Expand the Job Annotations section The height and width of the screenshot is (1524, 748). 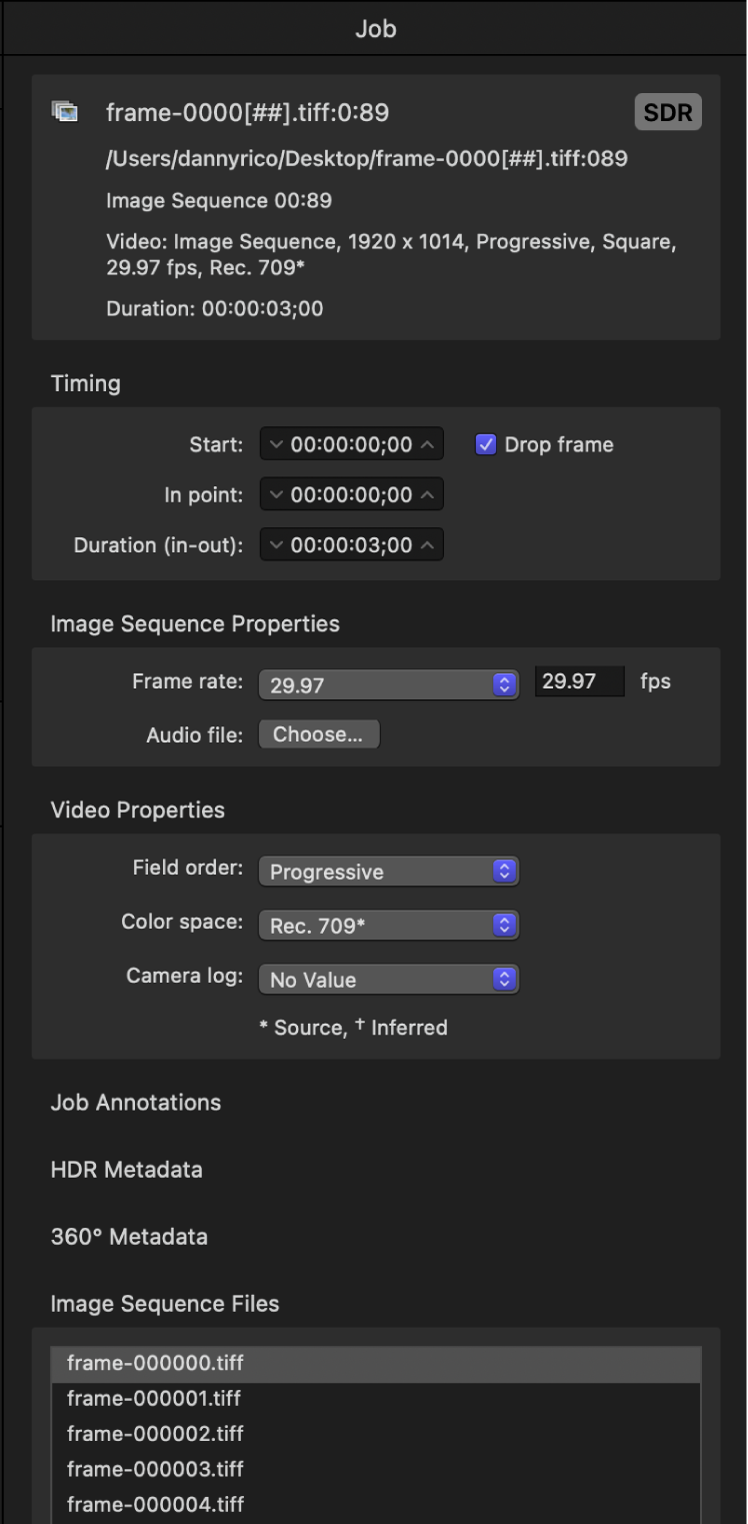pos(136,1102)
